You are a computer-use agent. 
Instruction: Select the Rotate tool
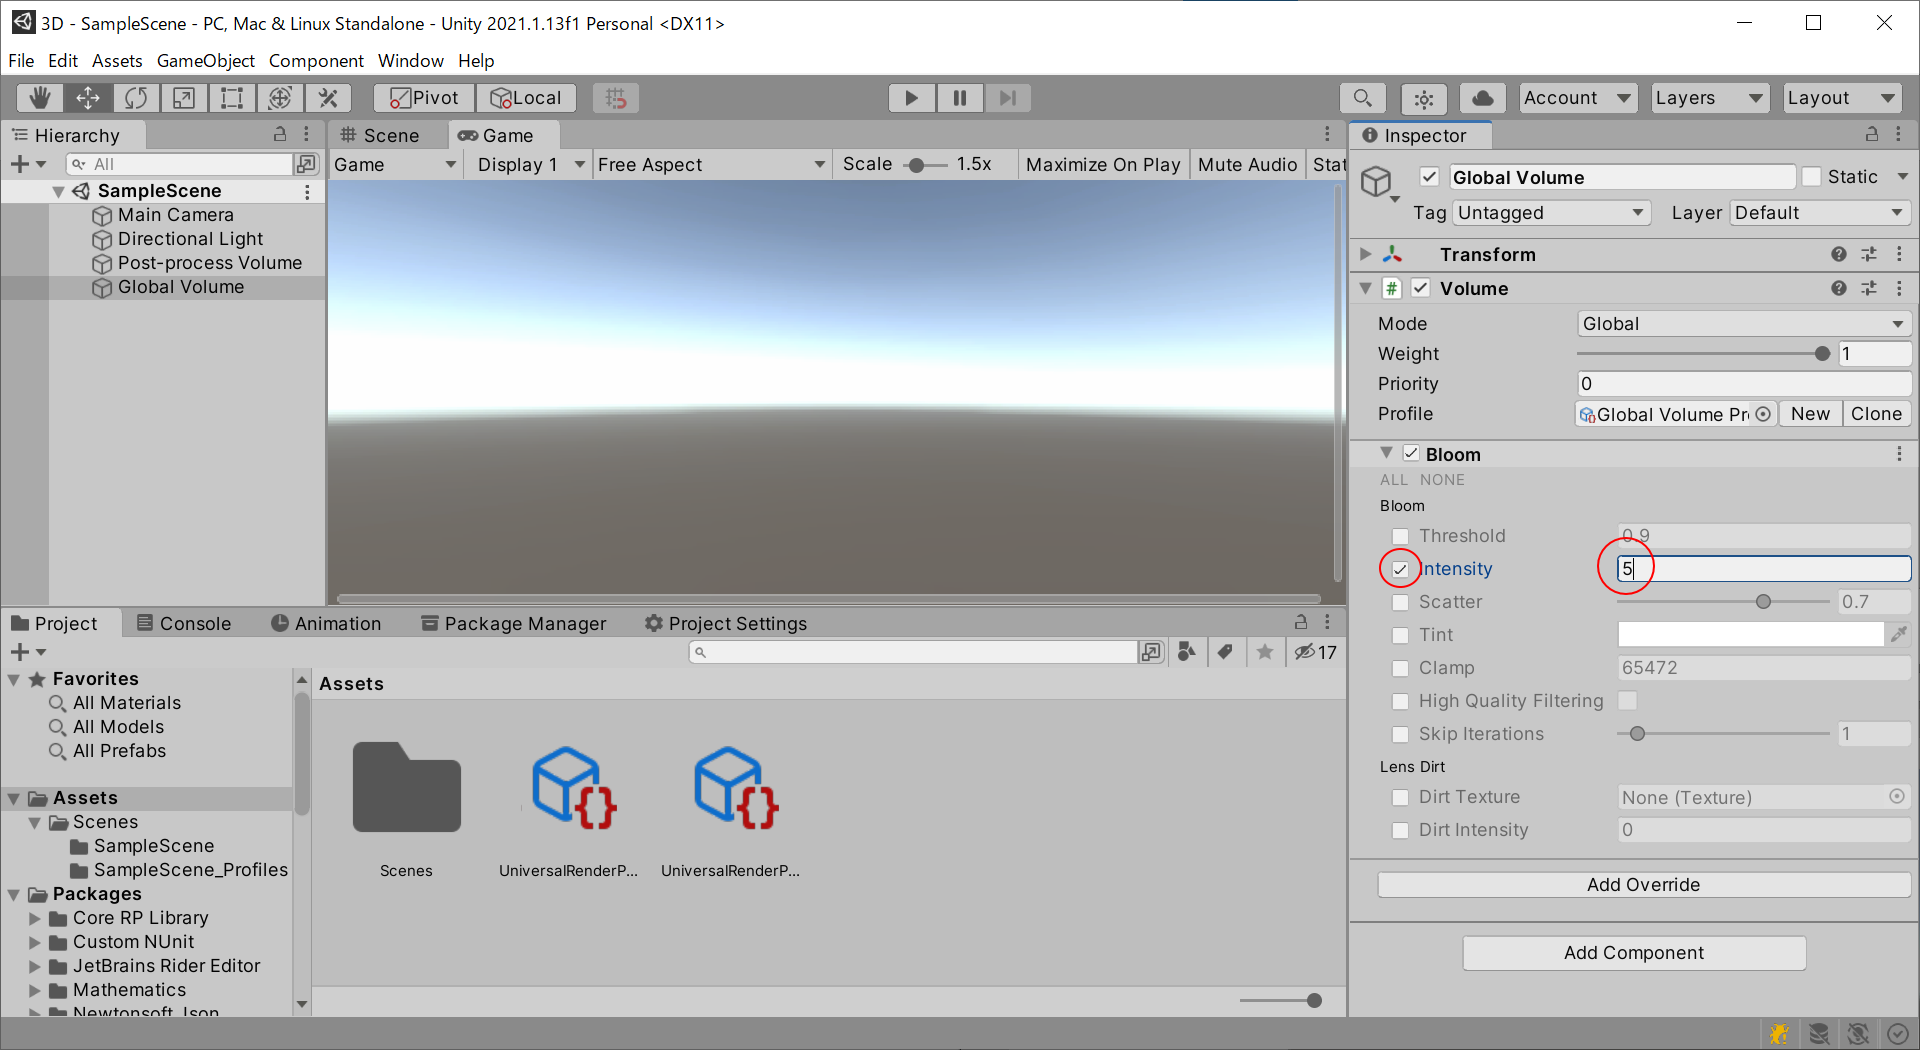click(136, 98)
